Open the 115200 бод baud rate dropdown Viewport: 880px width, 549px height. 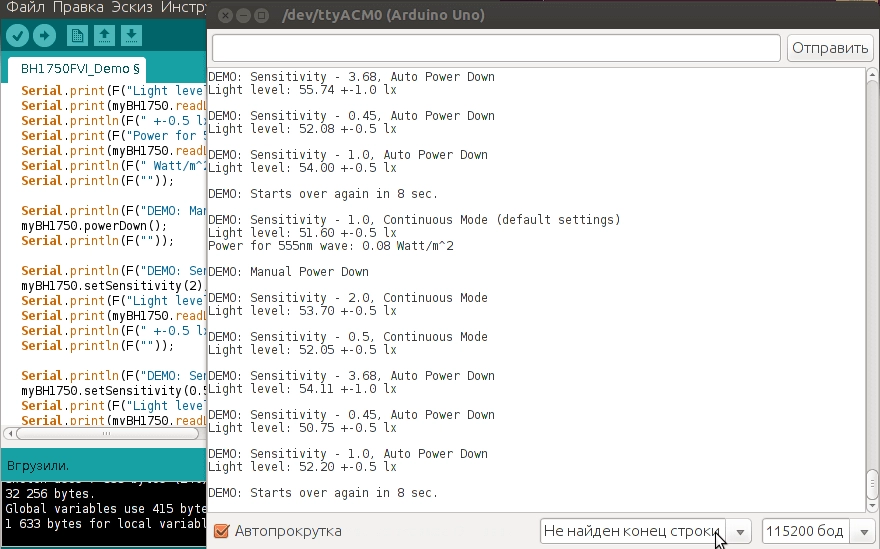coord(818,531)
